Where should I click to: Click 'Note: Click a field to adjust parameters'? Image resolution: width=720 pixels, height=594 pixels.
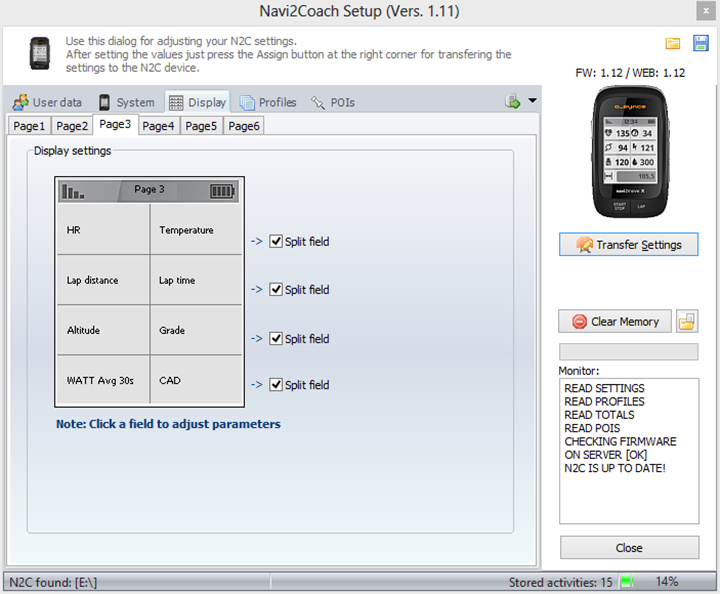(168, 424)
